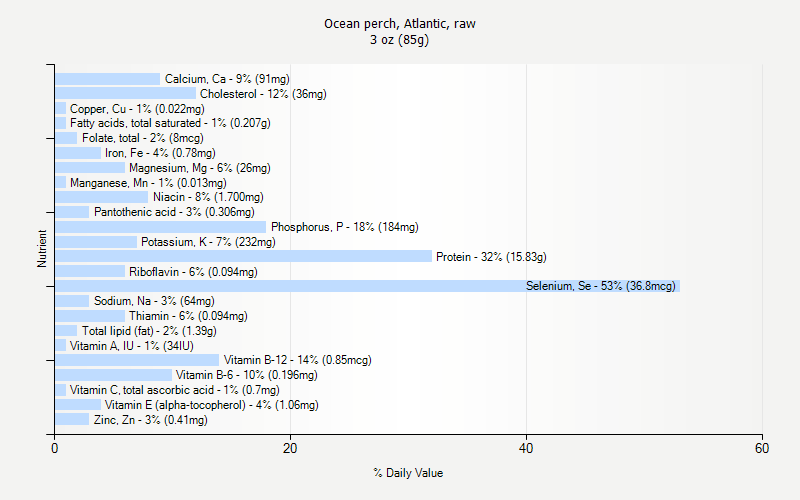Click the Iron, Fe 4% label
800x500 pixels.
(160, 153)
